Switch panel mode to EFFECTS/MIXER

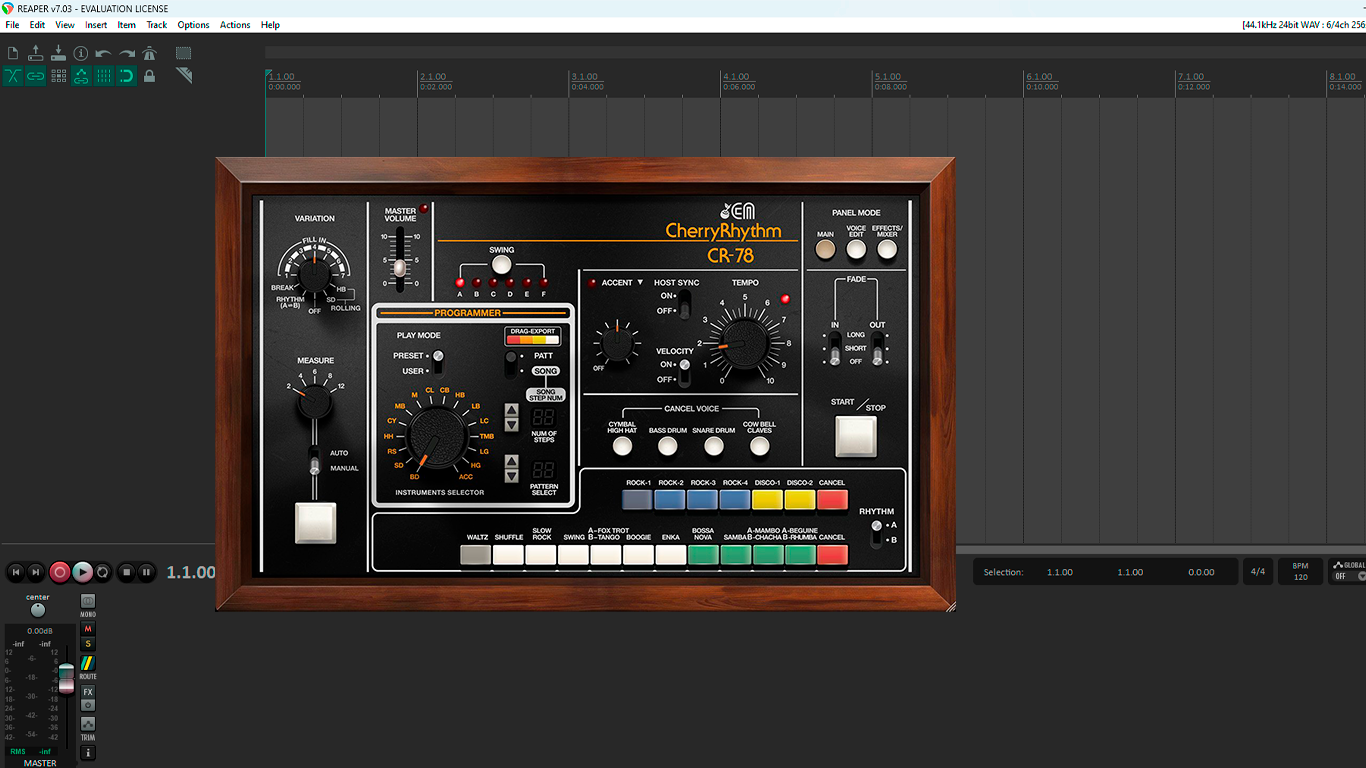(x=887, y=250)
